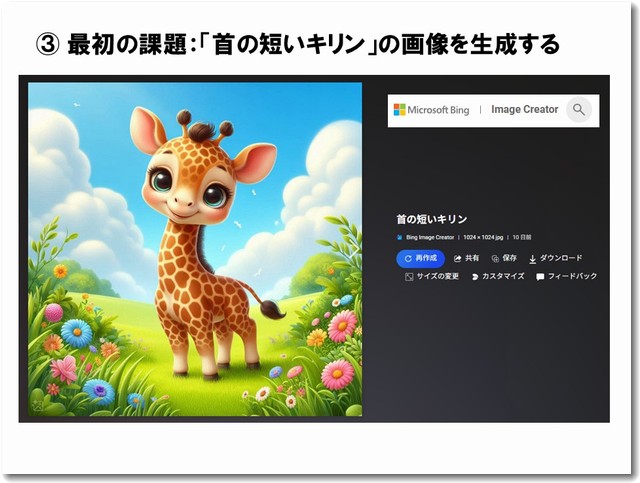Click the download arrow icon

pos(532,259)
